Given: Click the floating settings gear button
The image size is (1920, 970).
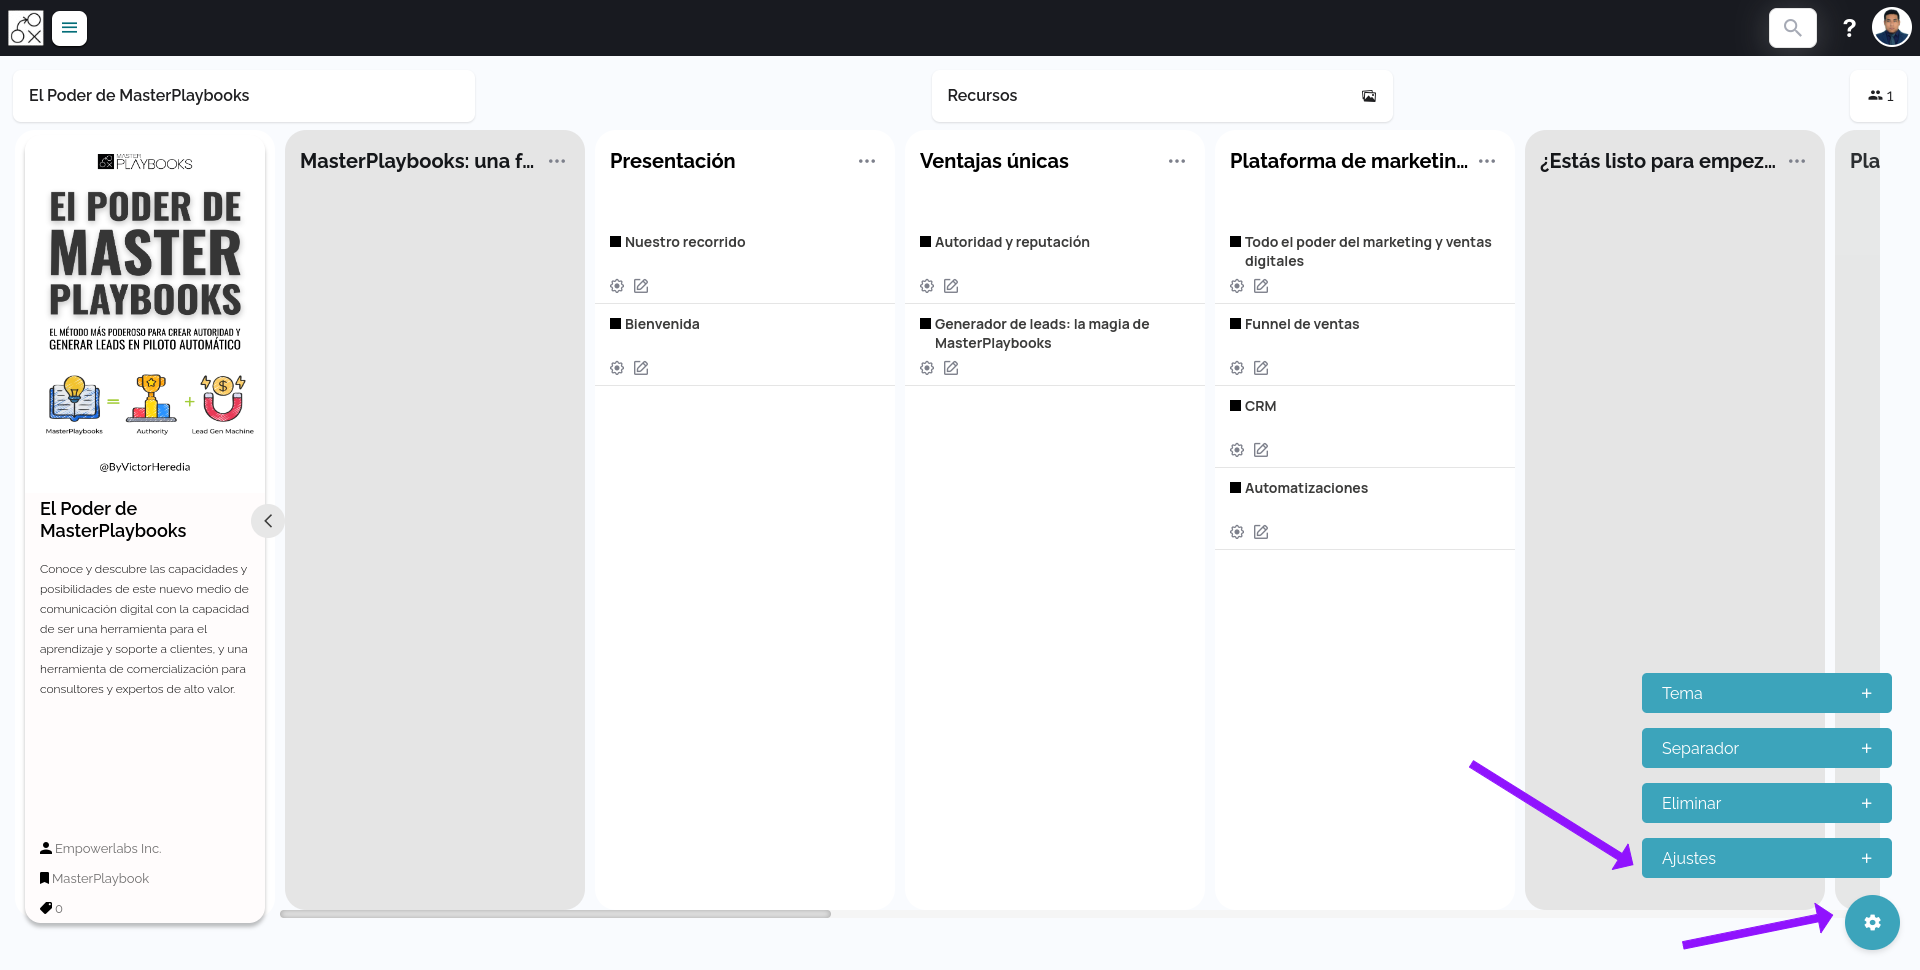Looking at the screenshot, I should [1872, 922].
